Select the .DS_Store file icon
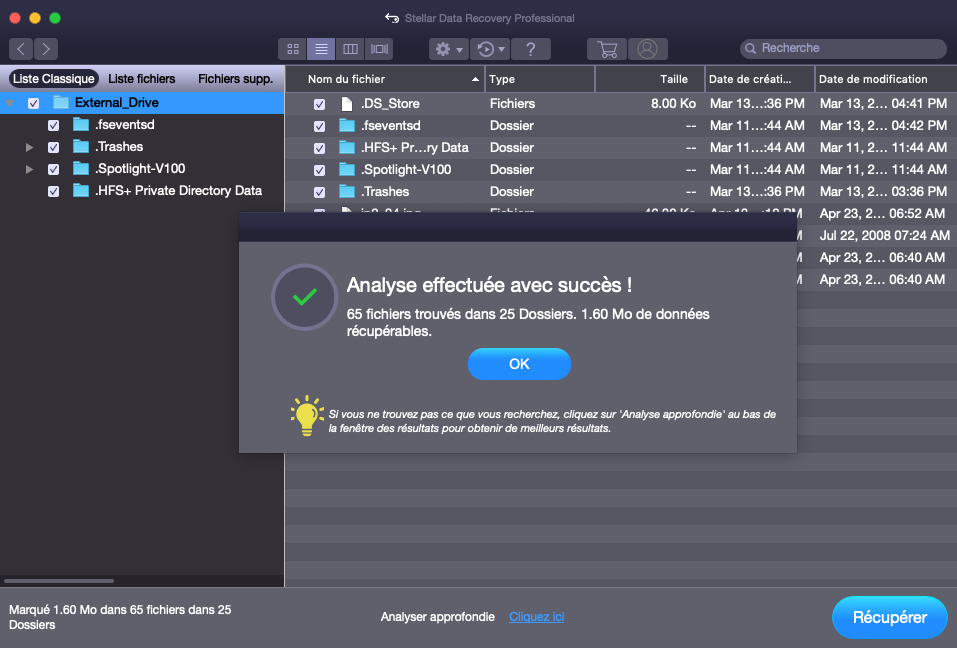The height and width of the screenshot is (648, 957). pos(347,104)
